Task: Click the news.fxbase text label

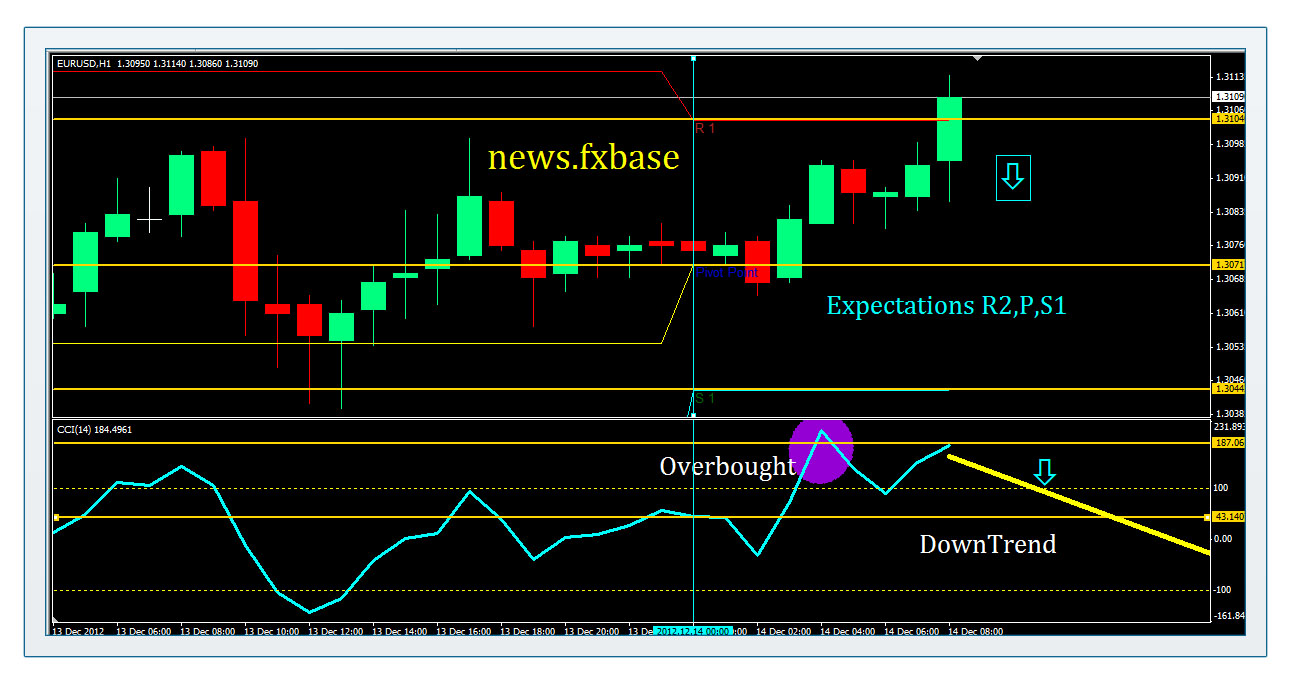Action: click(x=583, y=157)
